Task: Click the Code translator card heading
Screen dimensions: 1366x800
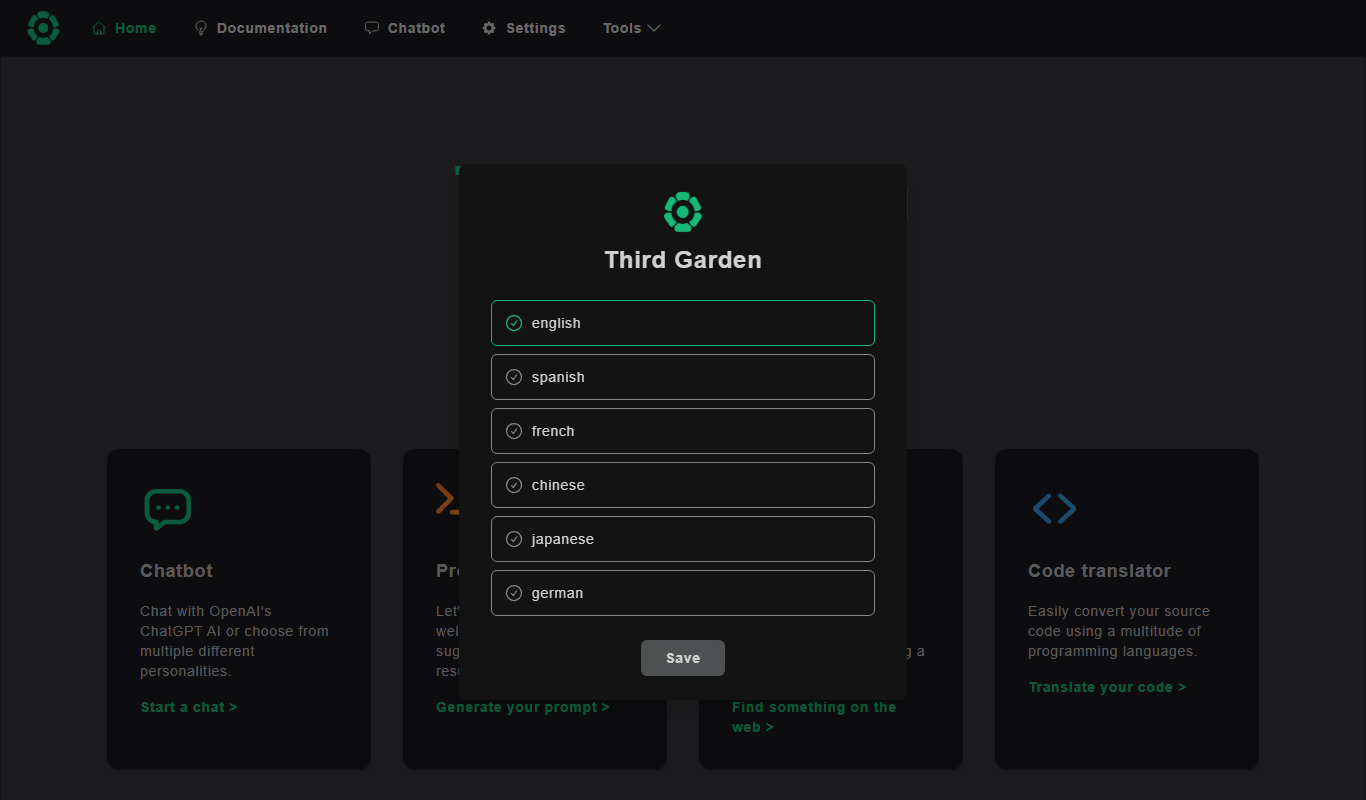Action: tap(1099, 571)
